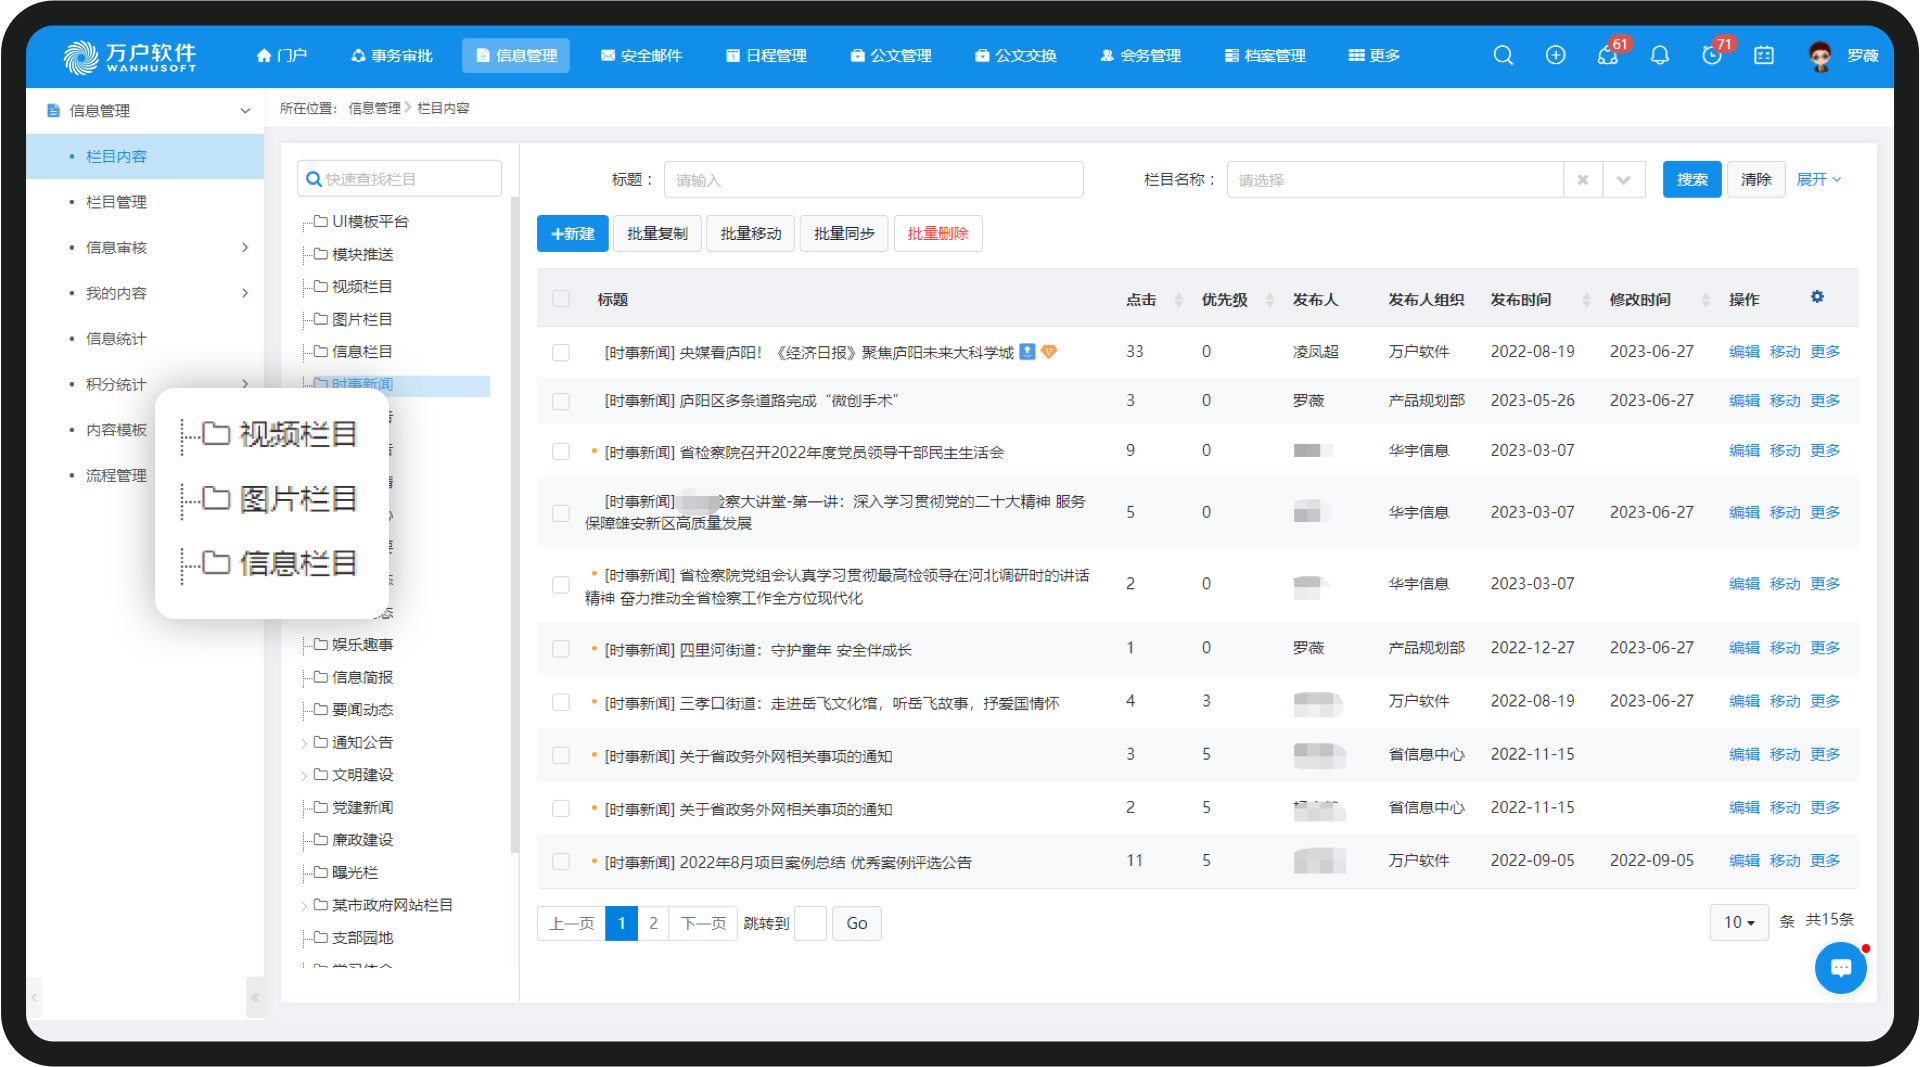The image size is (1920, 1067).
Task: Open the floating chat bubble button
Action: pos(1840,968)
